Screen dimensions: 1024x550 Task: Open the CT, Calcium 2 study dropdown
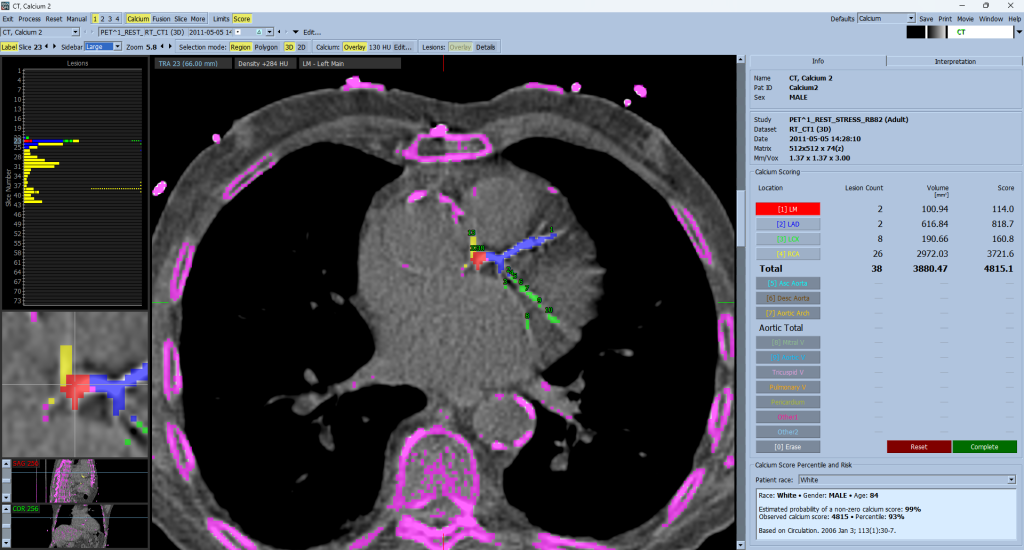point(75,32)
